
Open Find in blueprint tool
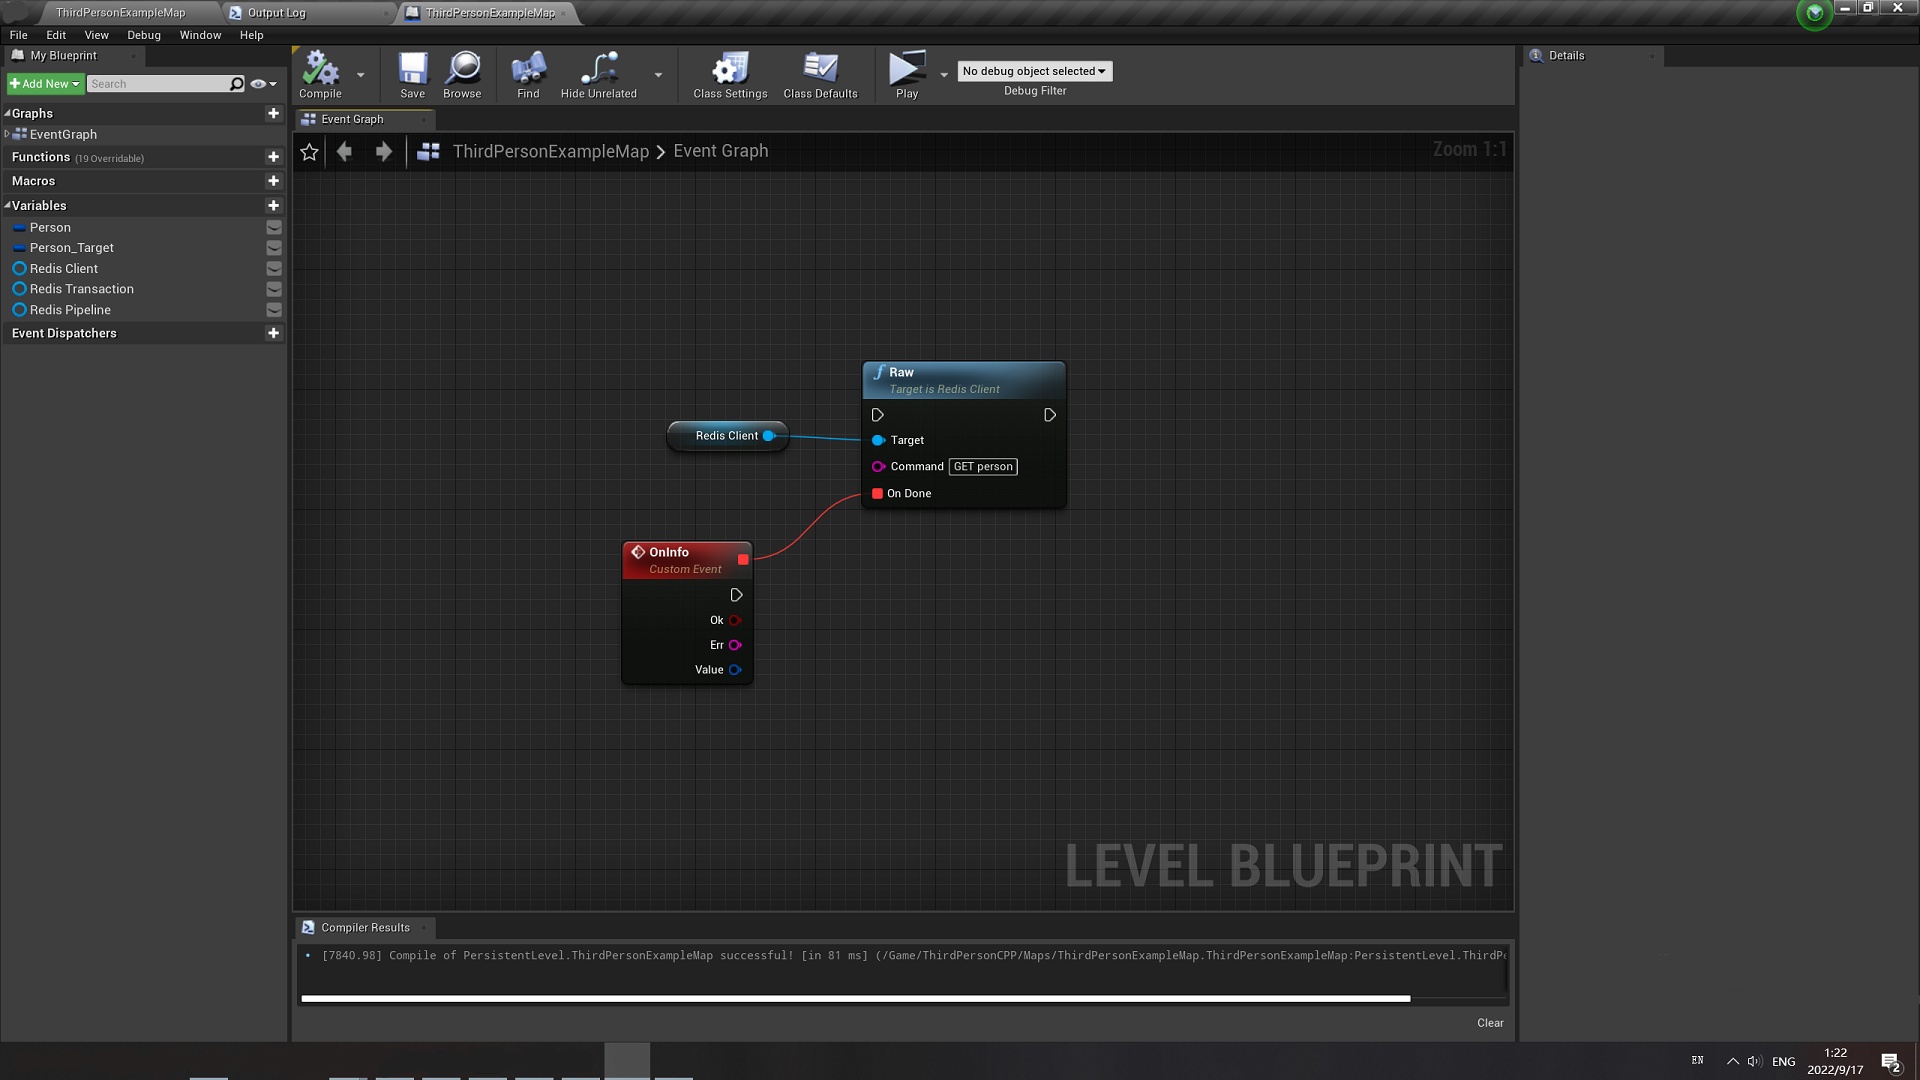(x=528, y=69)
